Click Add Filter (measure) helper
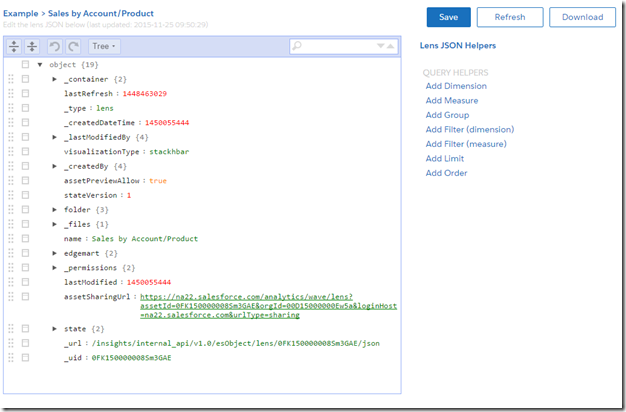 pyautogui.click(x=466, y=144)
